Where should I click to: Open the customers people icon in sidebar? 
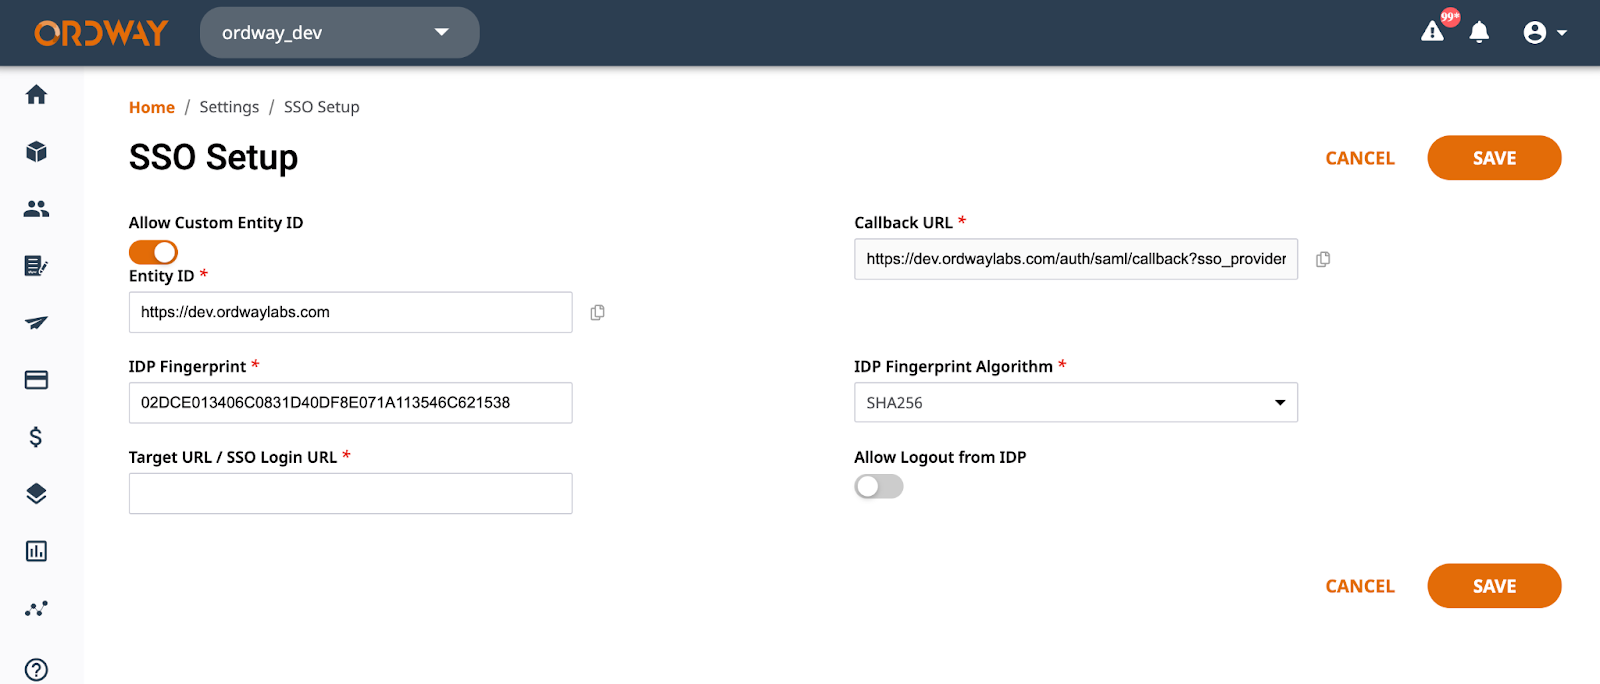click(36, 208)
